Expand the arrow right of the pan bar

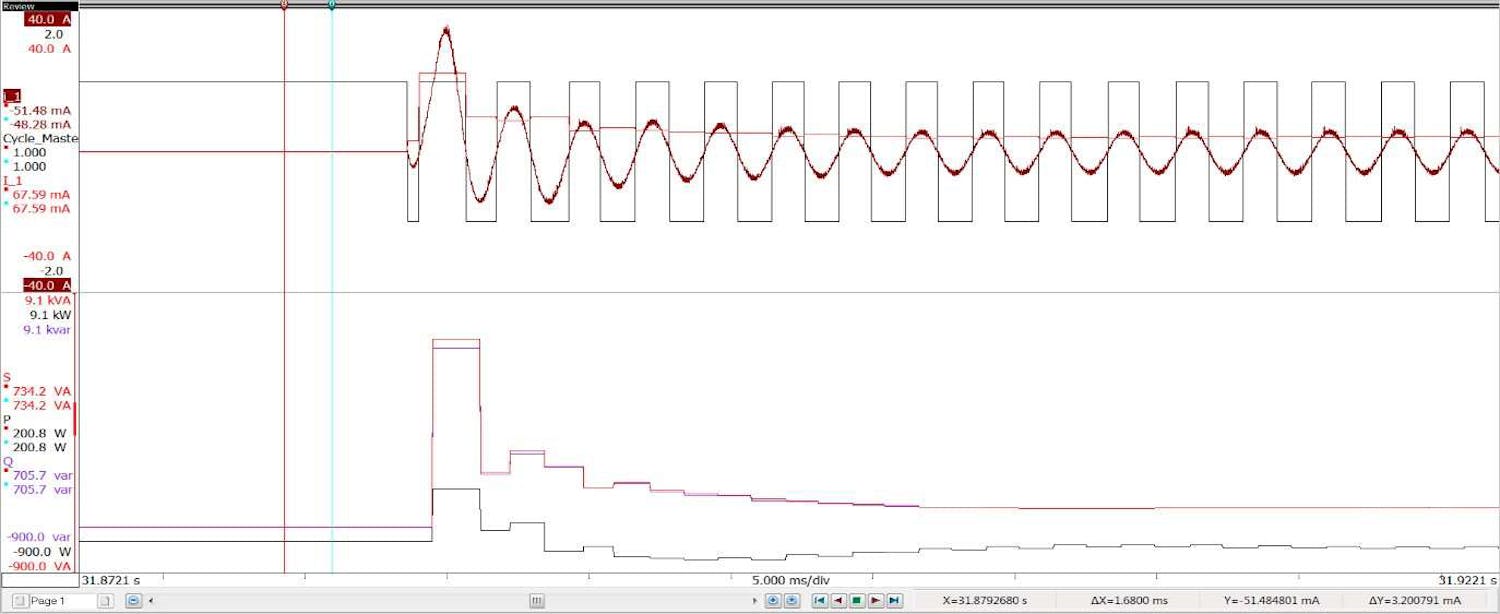(754, 601)
